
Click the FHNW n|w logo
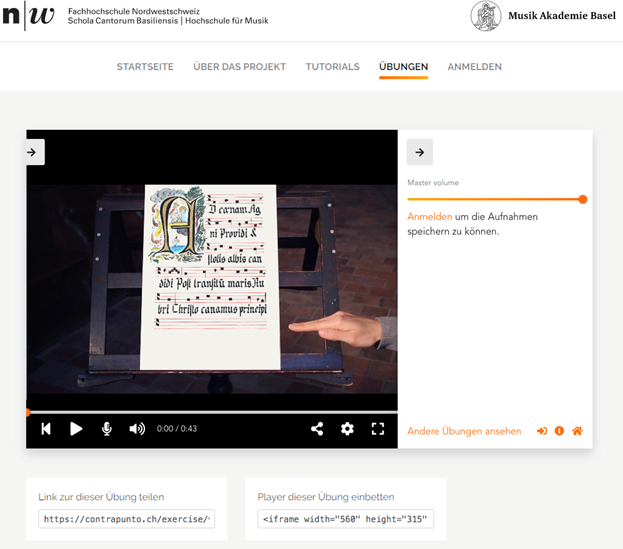pyautogui.click(x=28, y=16)
